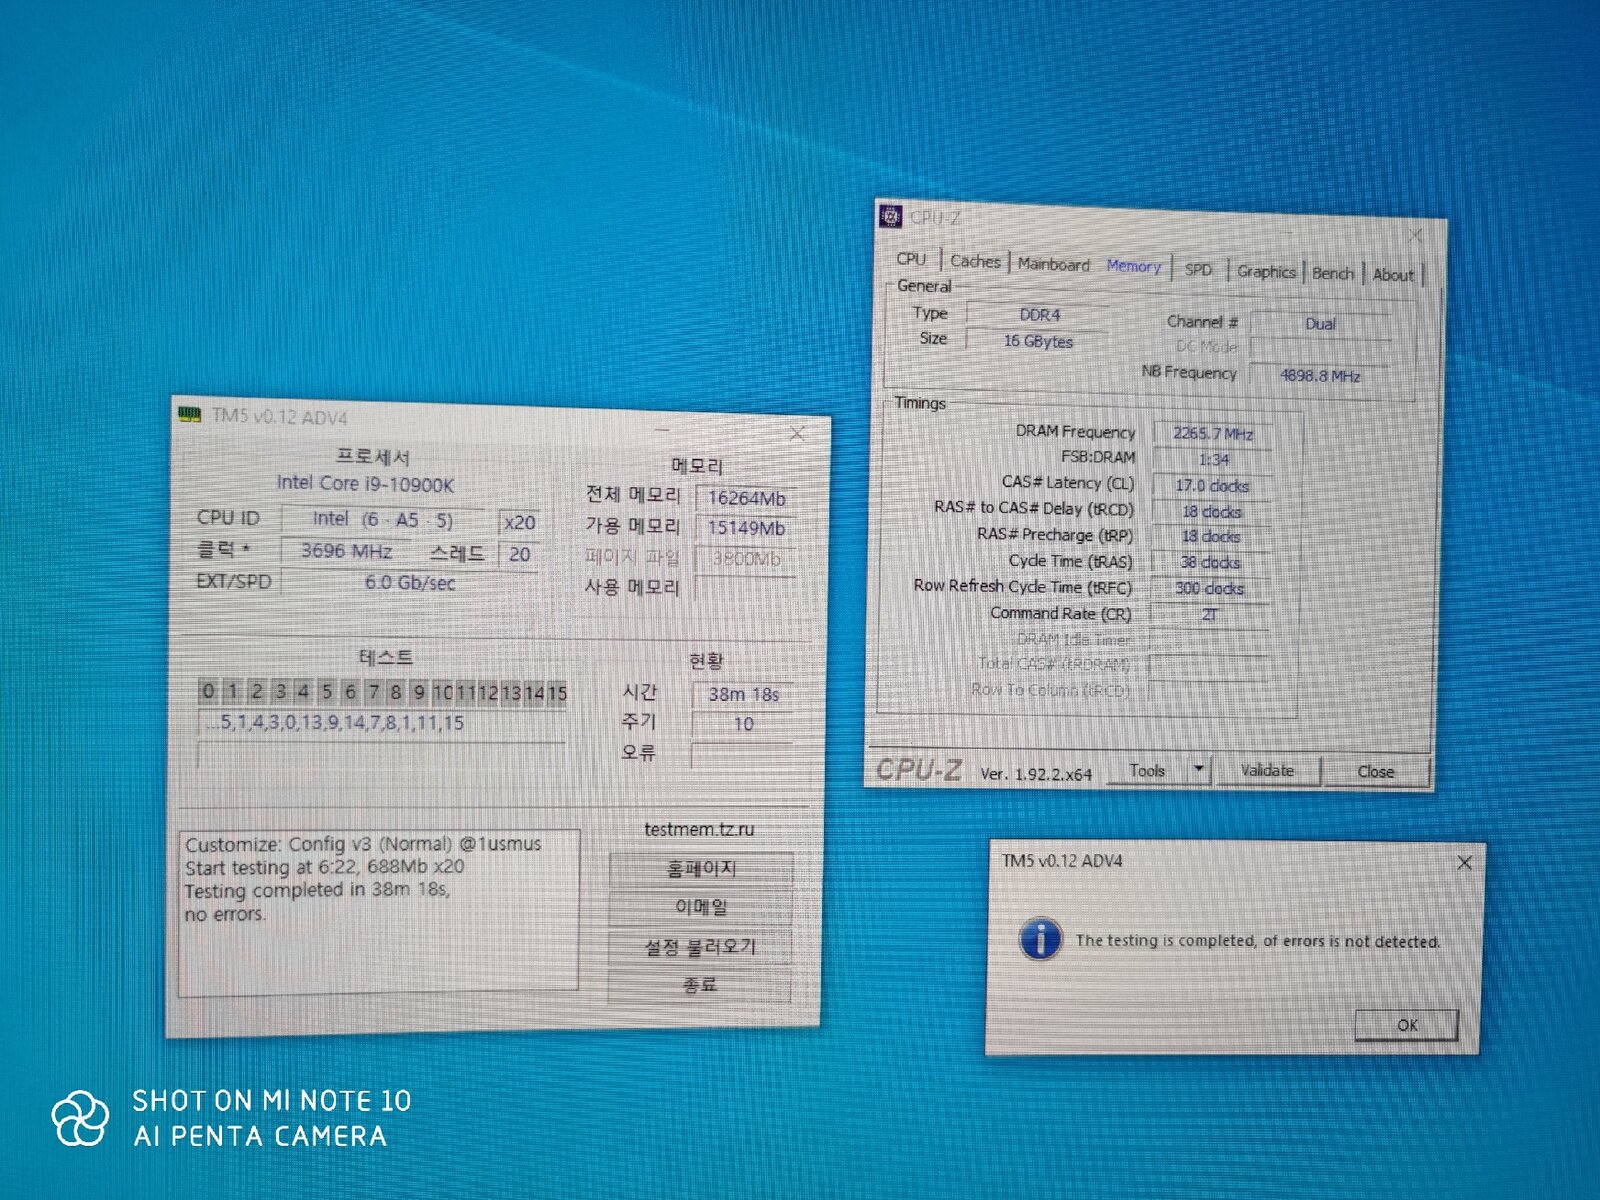
Task: Click the Intel Core i9-10900K processor name
Action: [365, 484]
